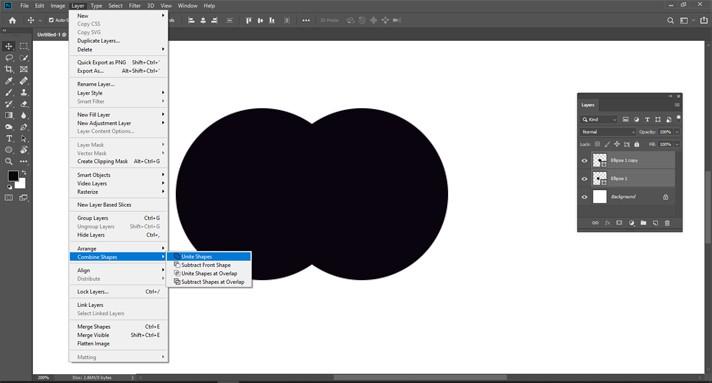Toggle lock all padlock in Layers panel
This screenshot has height=383, width=712.
pyautogui.click(x=637, y=144)
